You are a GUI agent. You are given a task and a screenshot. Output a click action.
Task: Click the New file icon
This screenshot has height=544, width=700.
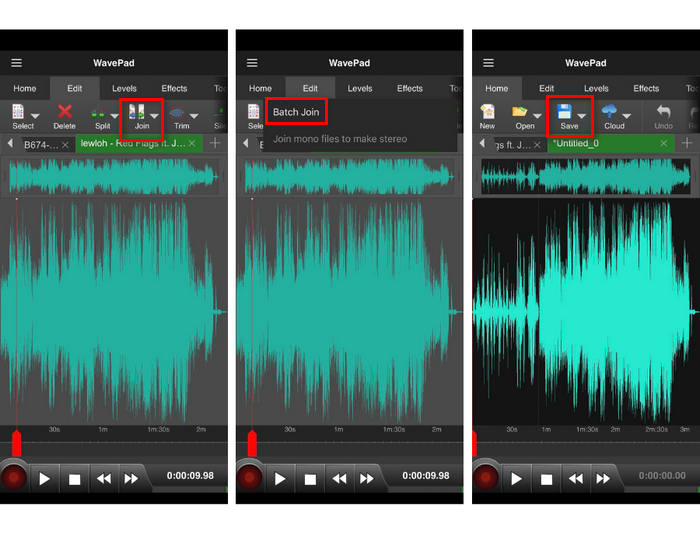[x=487, y=112]
